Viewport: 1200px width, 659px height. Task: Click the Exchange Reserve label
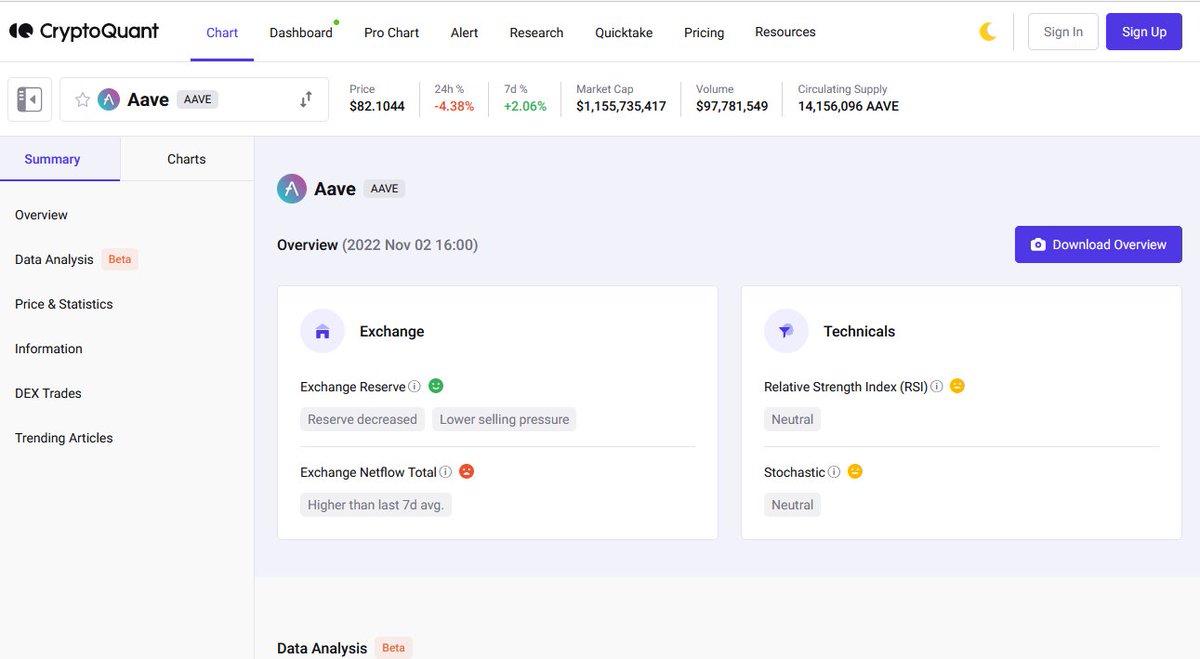click(x=353, y=386)
